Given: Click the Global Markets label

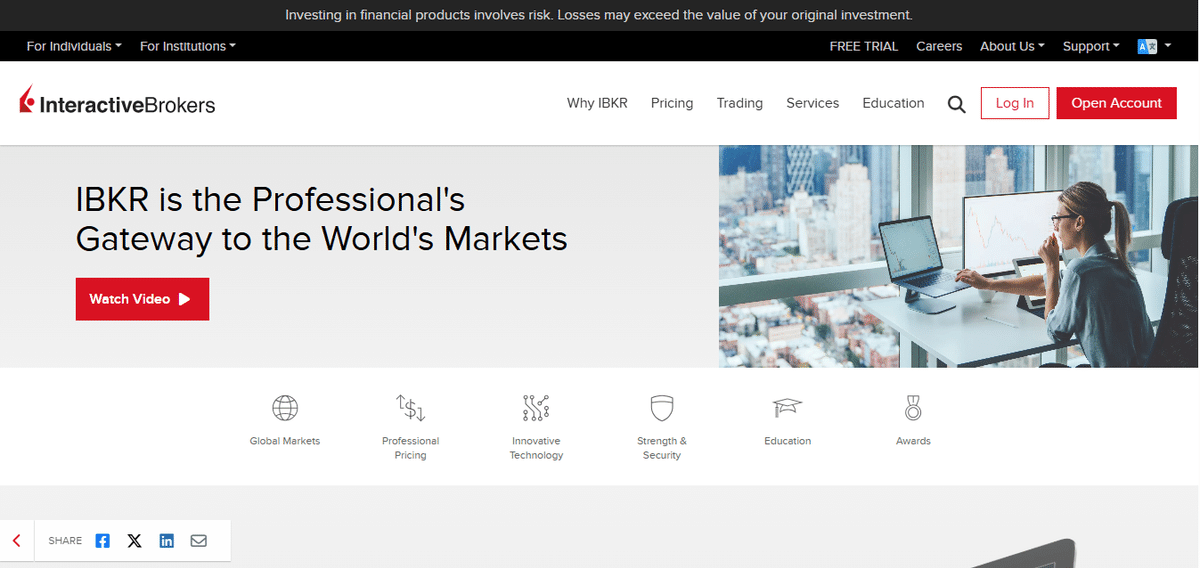Looking at the screenshot, I should pyautogui.click(x=285, y=441).
